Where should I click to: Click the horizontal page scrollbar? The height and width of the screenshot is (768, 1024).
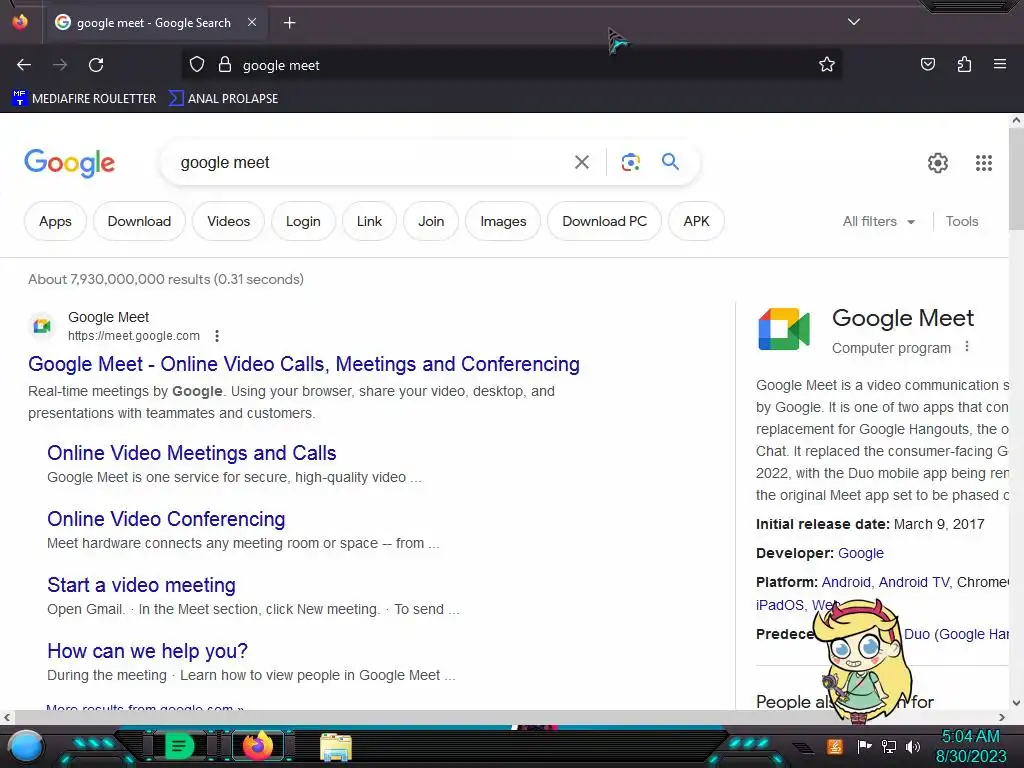(x=503, y=717)
